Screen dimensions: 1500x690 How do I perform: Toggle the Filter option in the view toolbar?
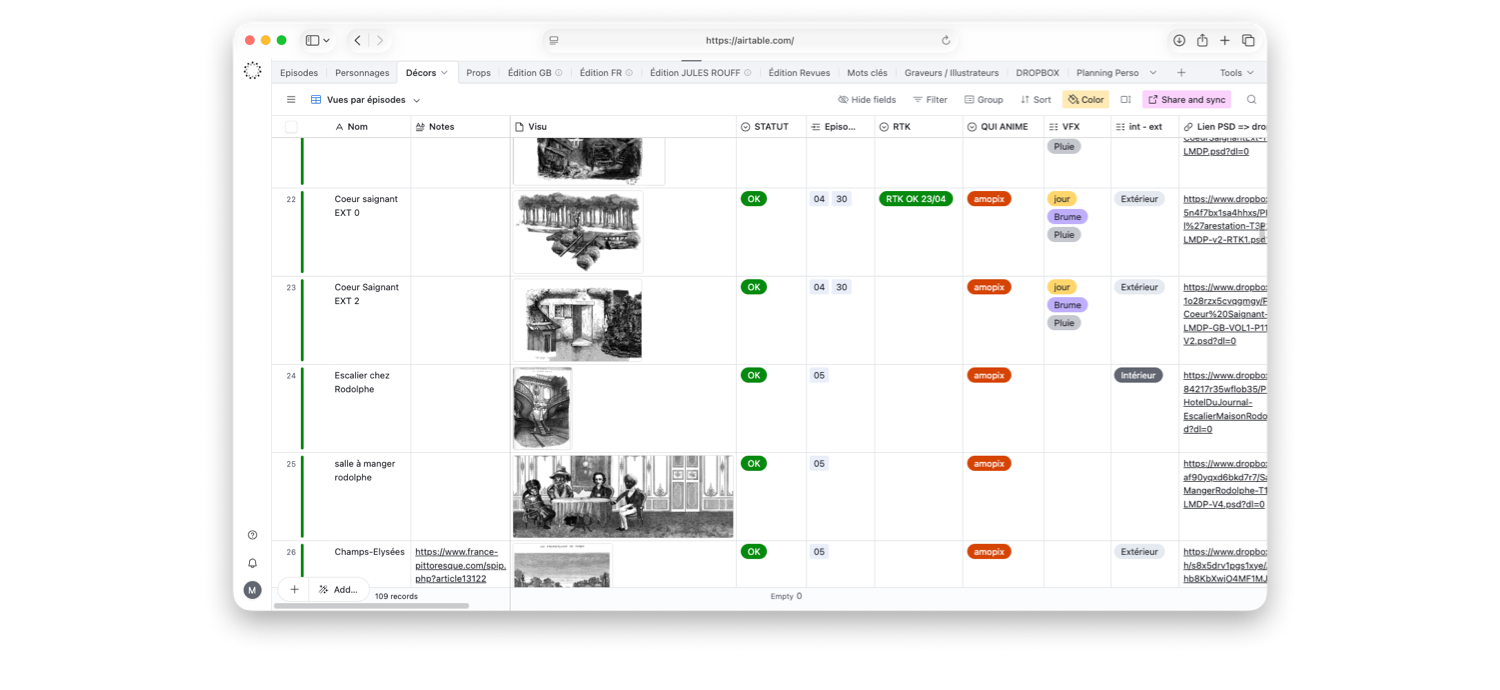point(929,100)
